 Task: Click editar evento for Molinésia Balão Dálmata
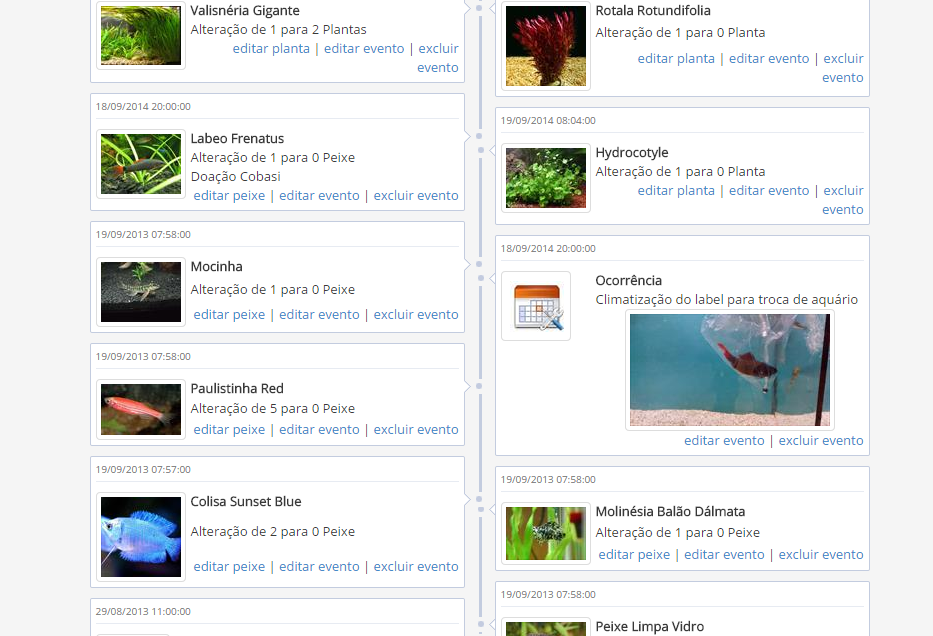coord(724,554)
